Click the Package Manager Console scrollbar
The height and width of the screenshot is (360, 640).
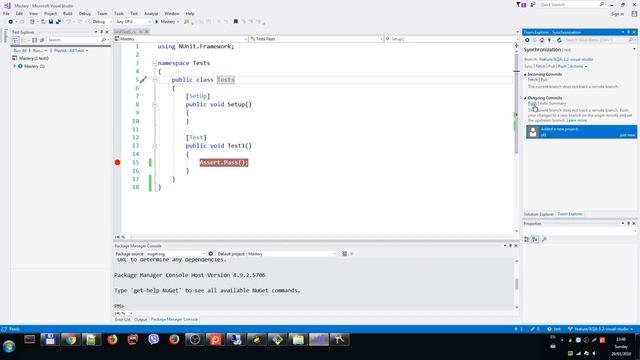(x=516, y=284)
